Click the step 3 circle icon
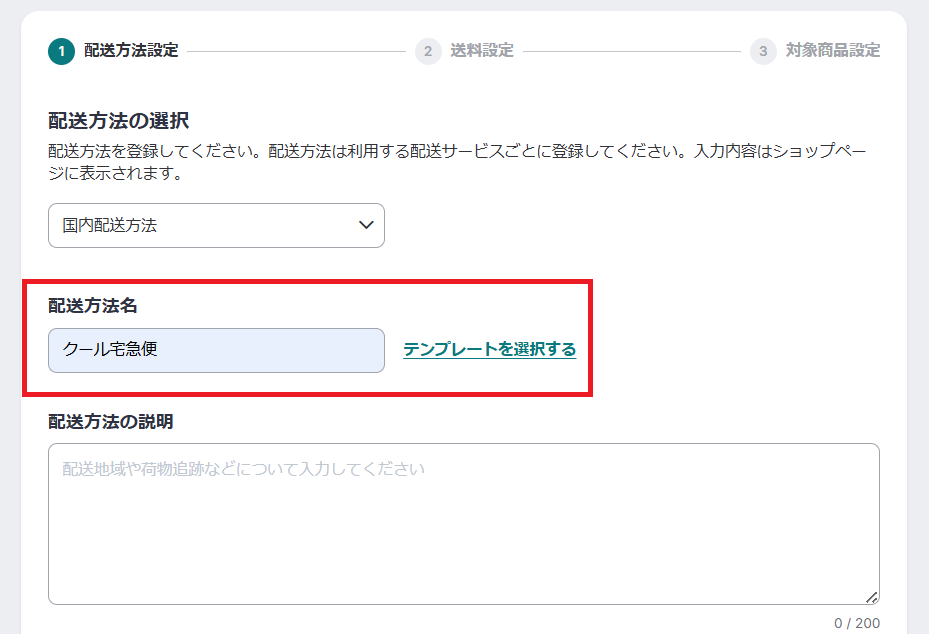The width and height of the screenshot is (929, 634). click(x=763, y=51)
